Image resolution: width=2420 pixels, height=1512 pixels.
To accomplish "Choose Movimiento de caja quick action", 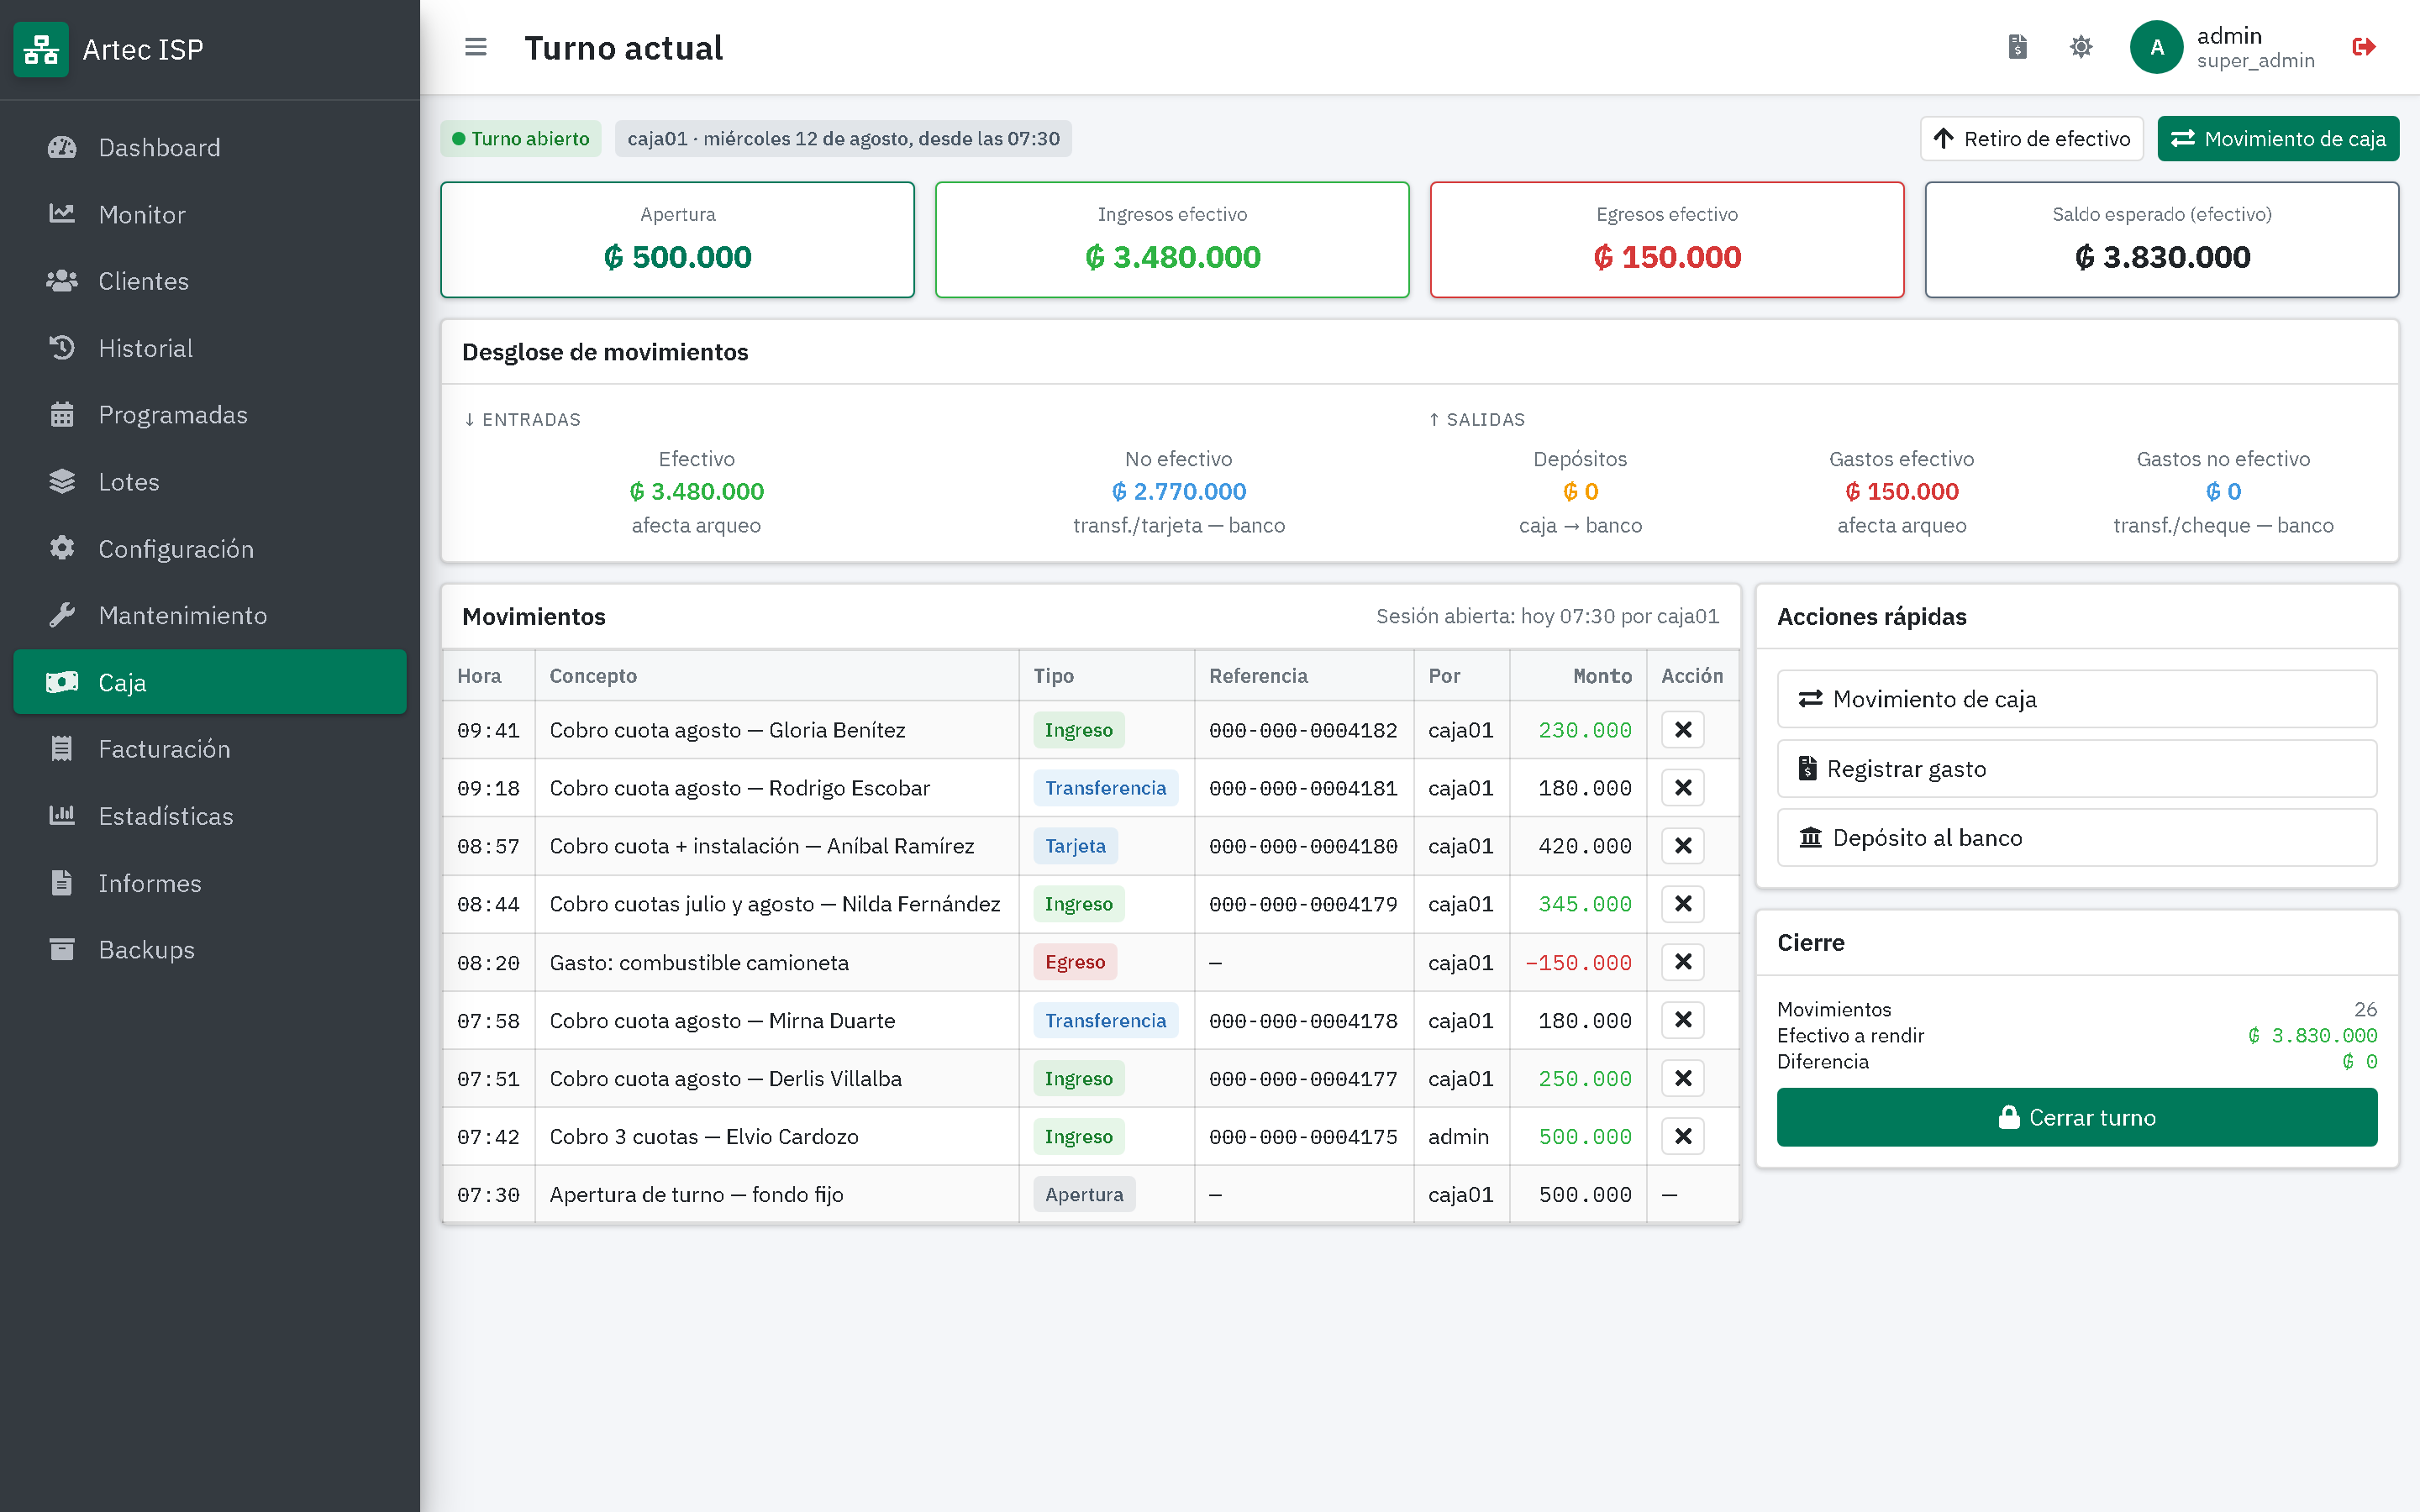I will (2076, 699).
